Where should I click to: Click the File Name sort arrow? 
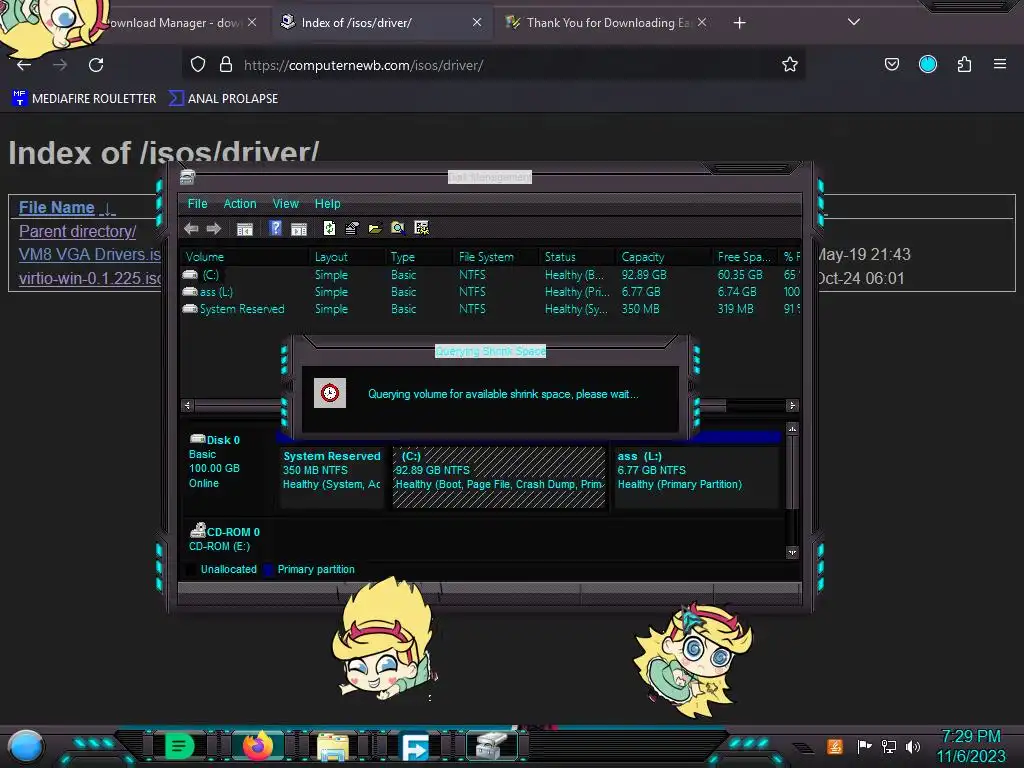tap(107, 208)
